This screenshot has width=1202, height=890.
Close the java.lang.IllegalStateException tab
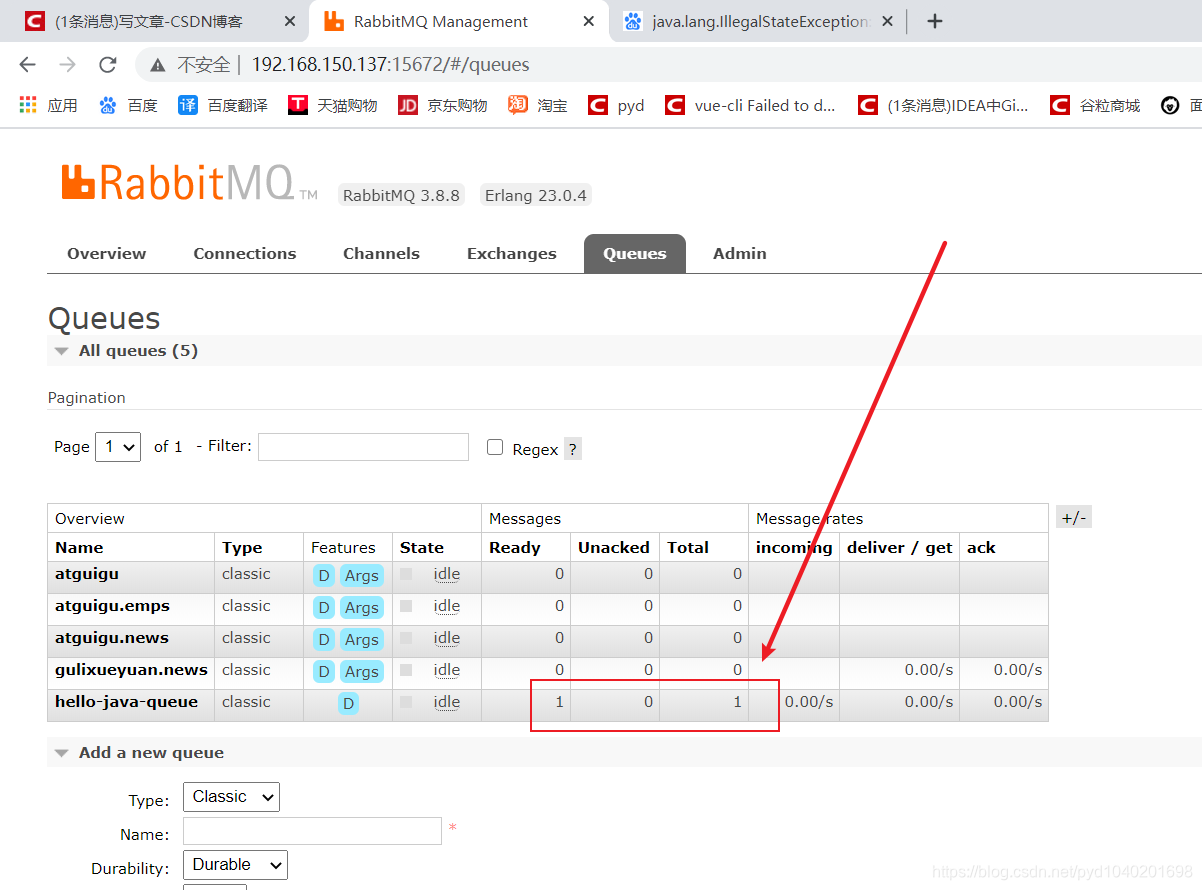(889, 21)
